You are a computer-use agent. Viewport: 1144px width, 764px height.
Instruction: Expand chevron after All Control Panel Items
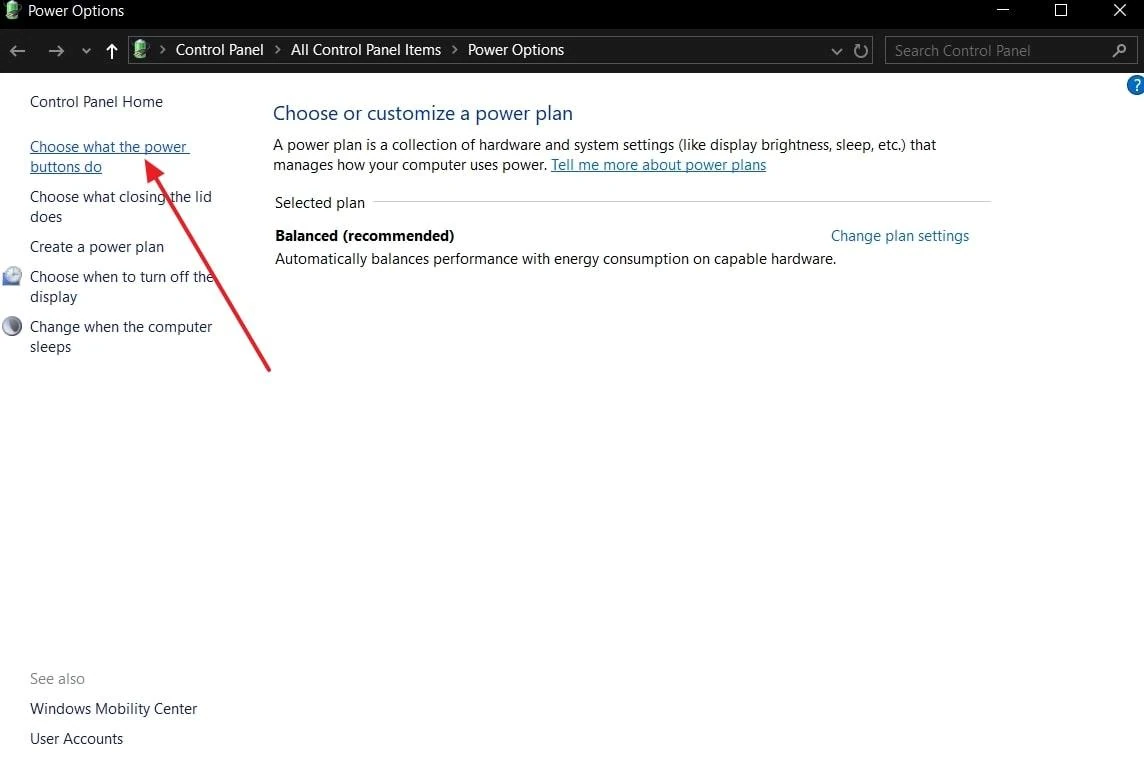454,50
